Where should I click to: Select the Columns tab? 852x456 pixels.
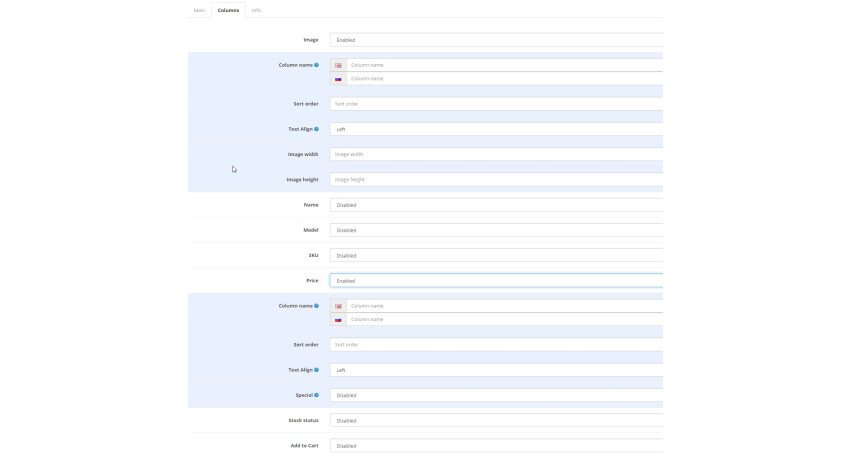[228, 10]
